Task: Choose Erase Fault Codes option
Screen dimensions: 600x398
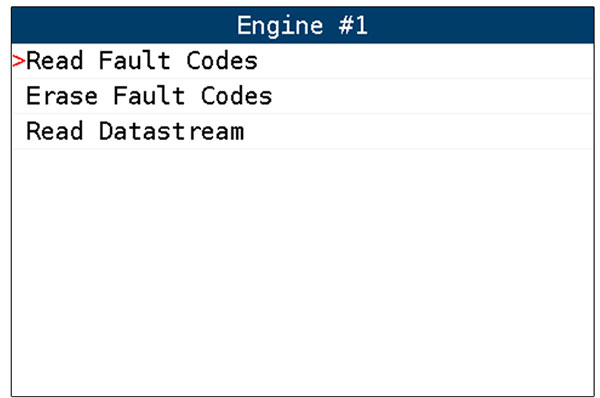Action: pos(302,96)
